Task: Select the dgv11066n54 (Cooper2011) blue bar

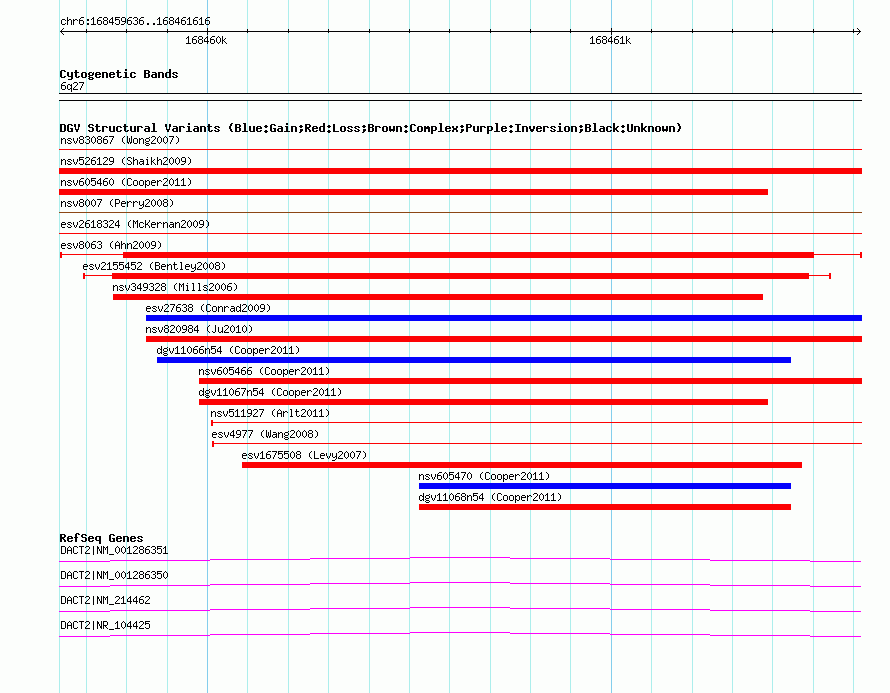Action: pos(473,360)
